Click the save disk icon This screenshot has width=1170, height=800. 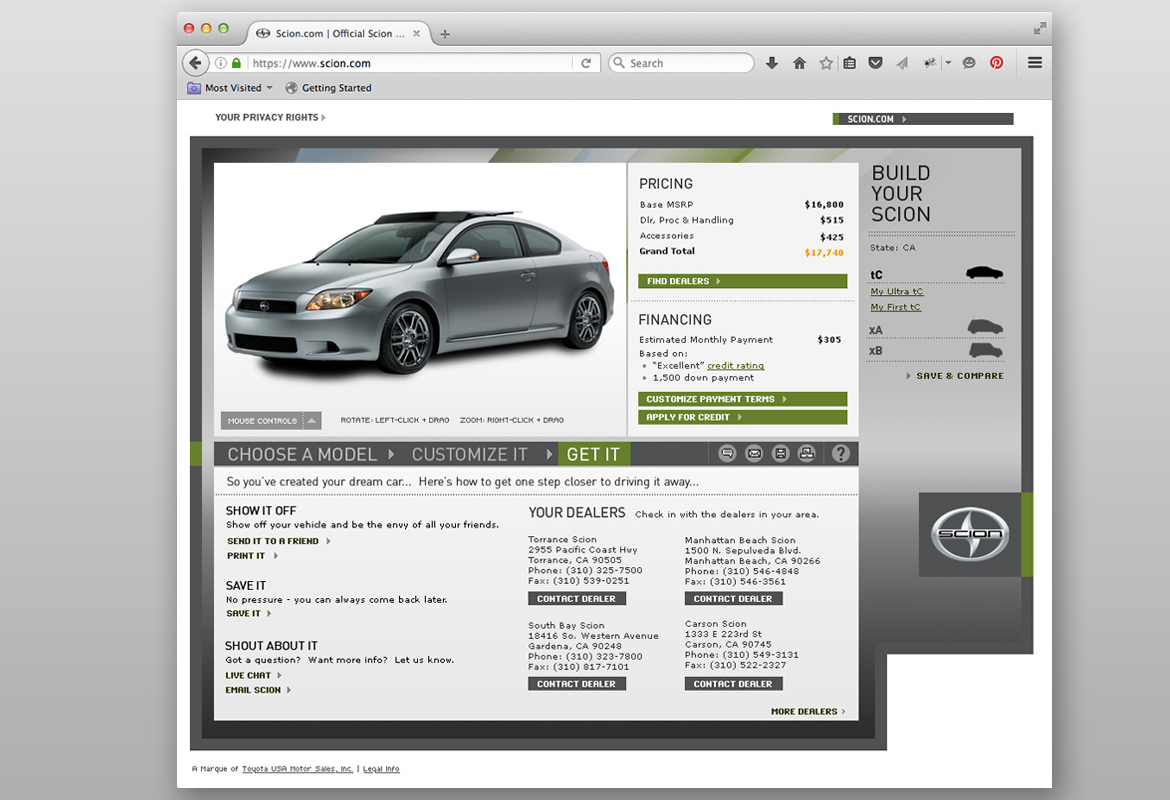780,453
